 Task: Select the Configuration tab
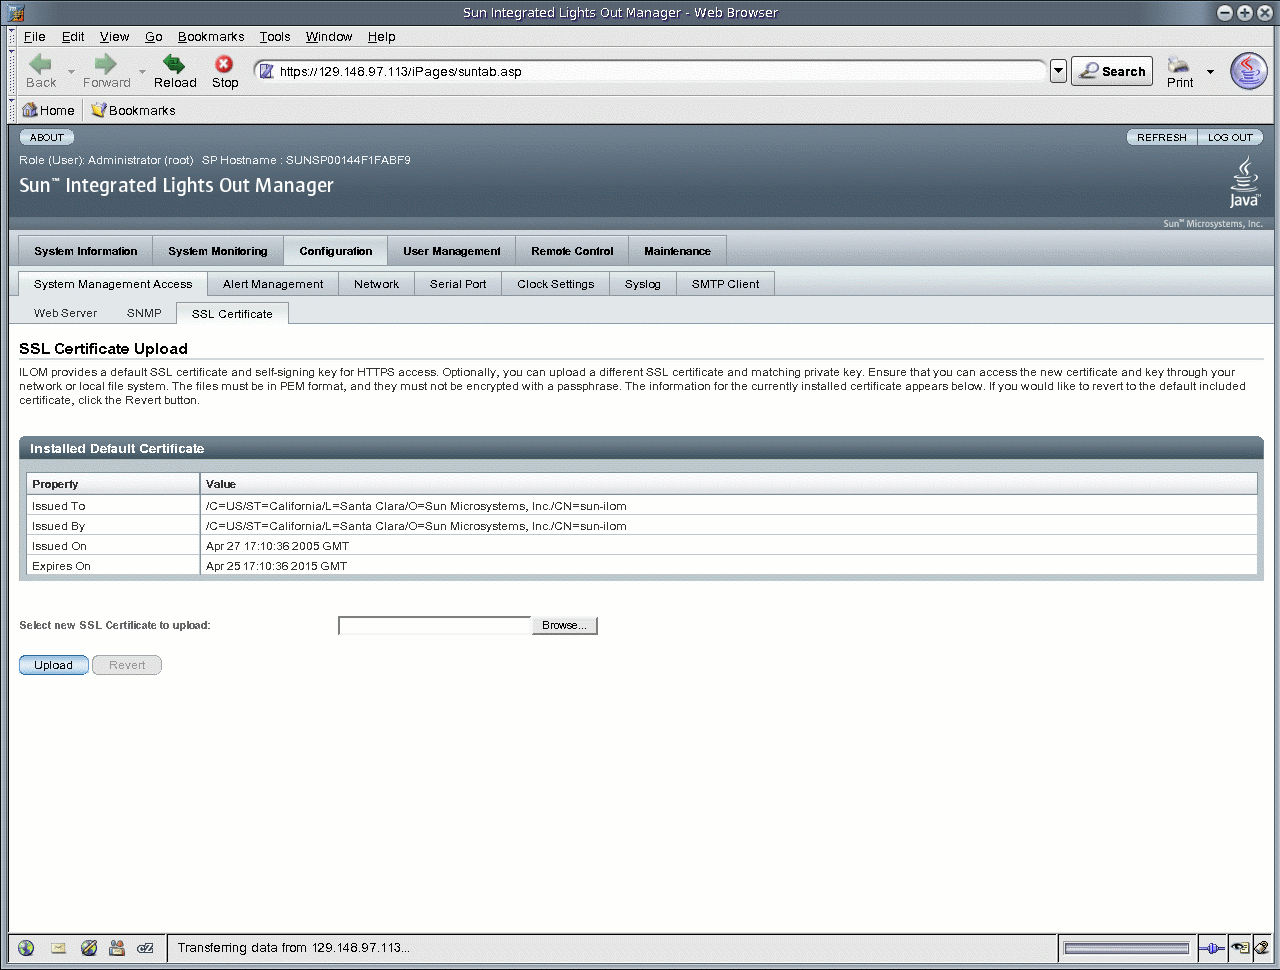tap(336, 251)
